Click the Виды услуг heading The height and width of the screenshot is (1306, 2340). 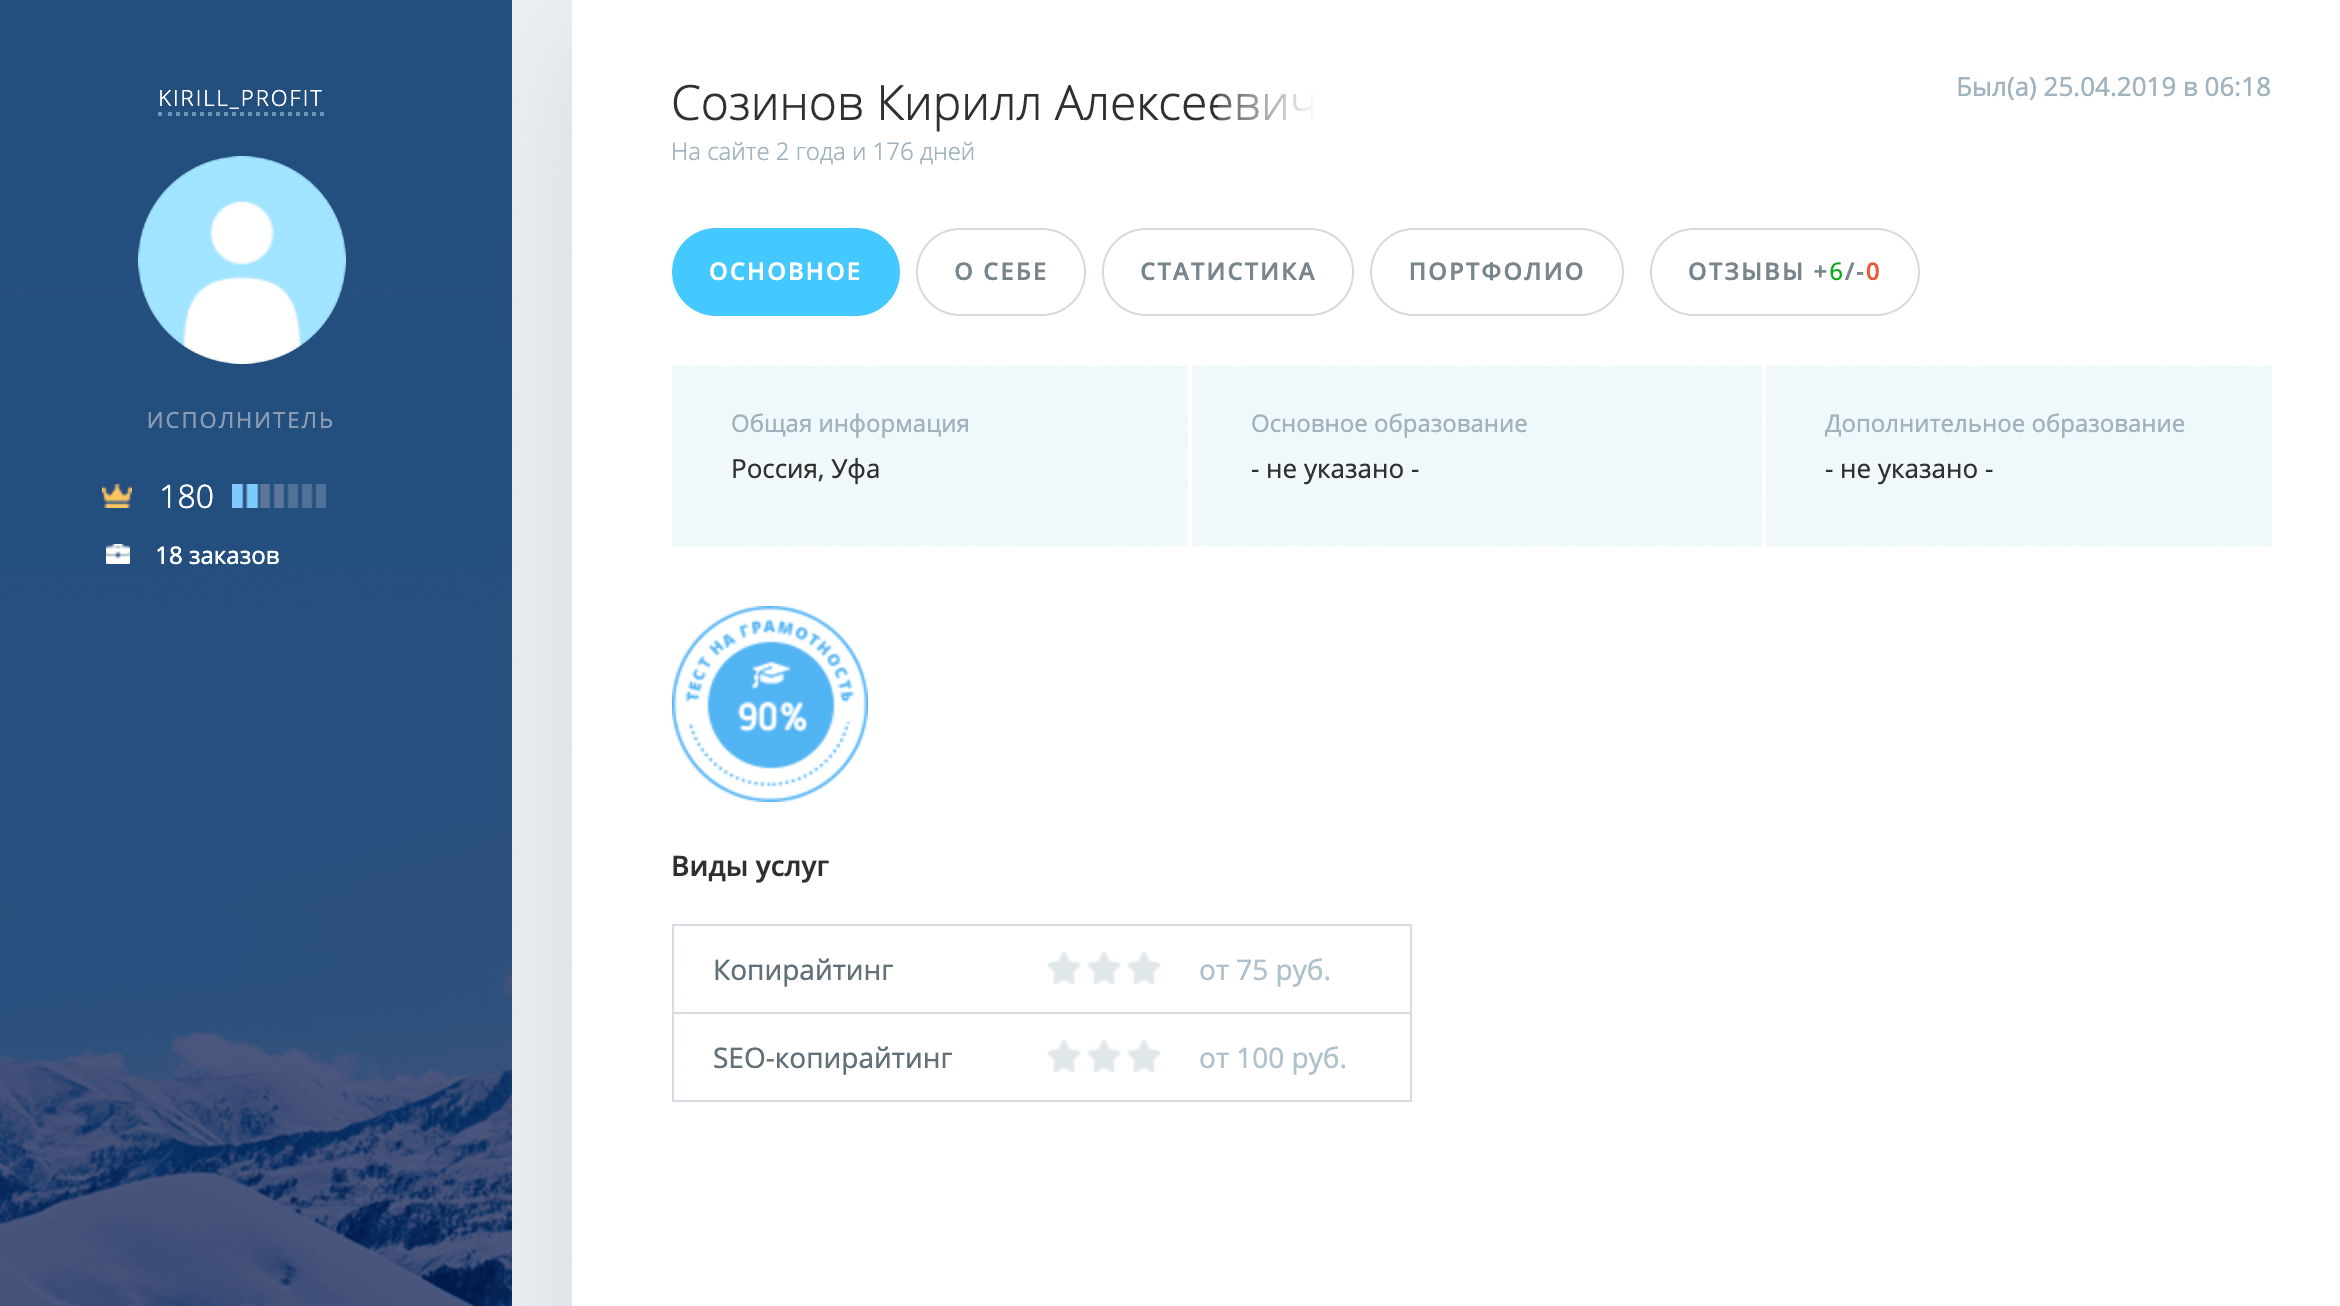750,866
